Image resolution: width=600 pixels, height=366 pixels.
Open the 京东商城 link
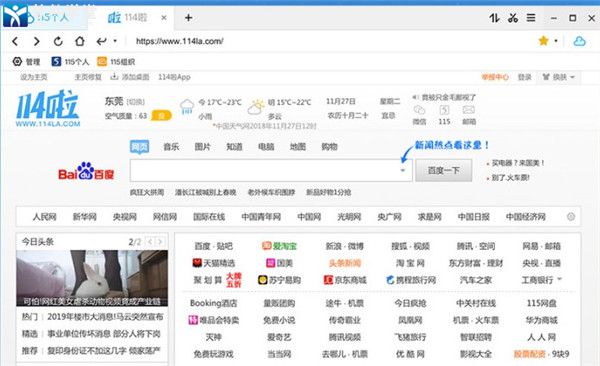[345, 280]
